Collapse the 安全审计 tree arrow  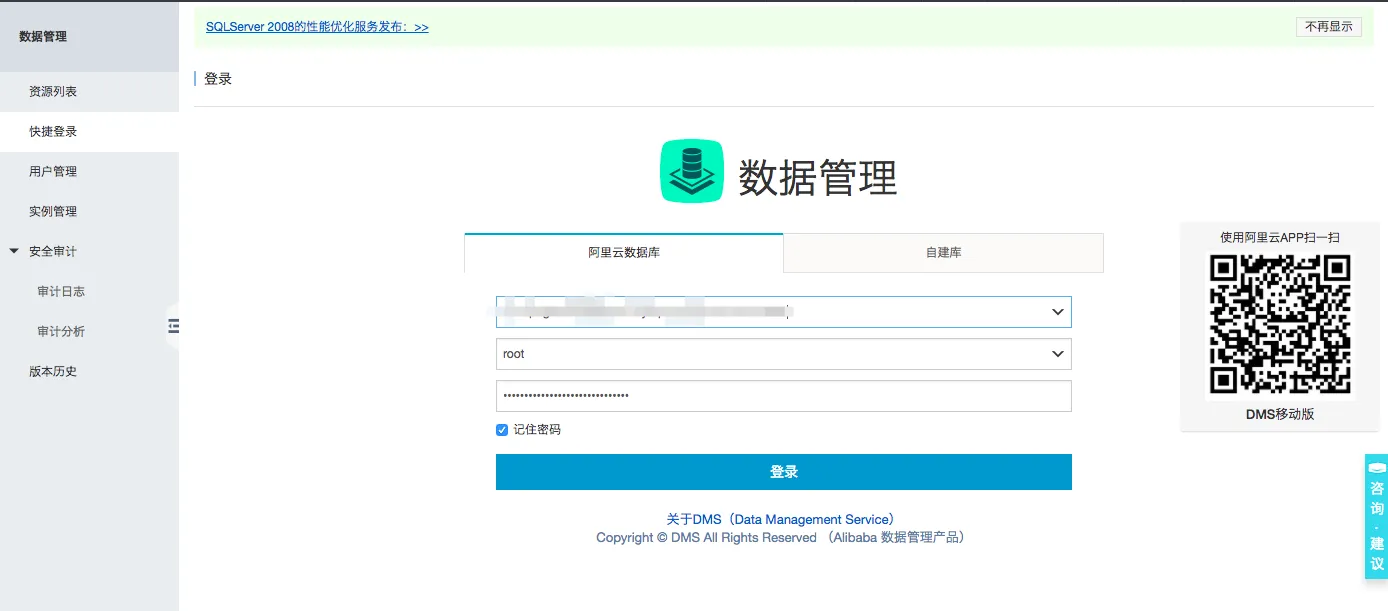point(14,251)
